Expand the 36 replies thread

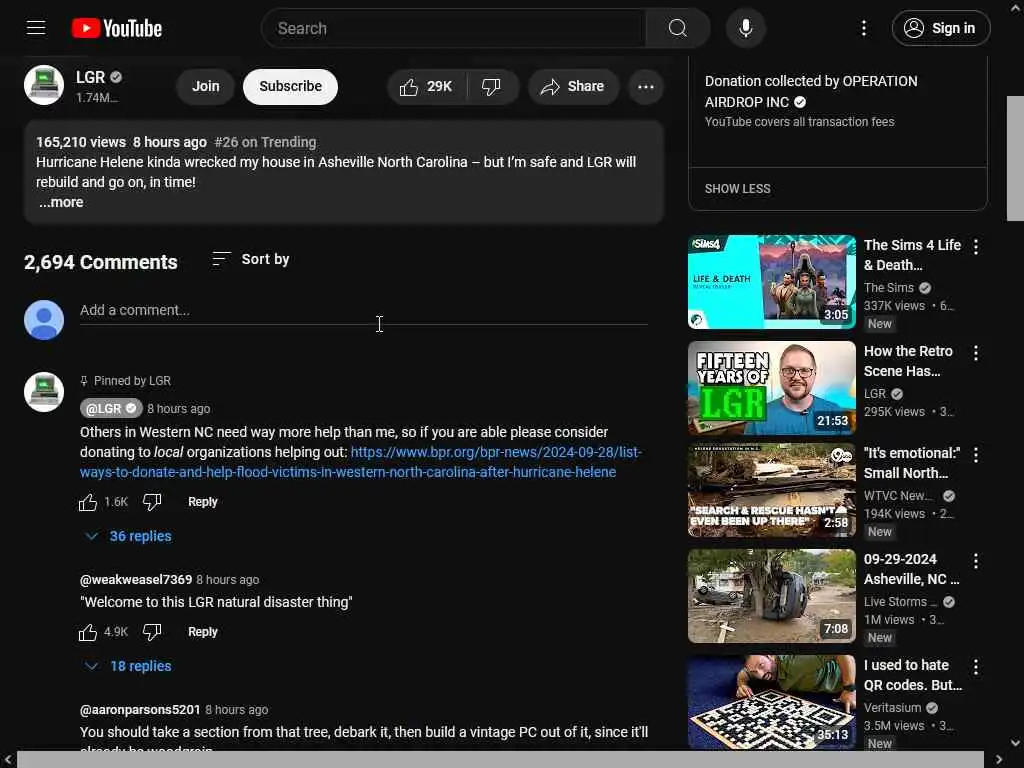pos(129,536)
